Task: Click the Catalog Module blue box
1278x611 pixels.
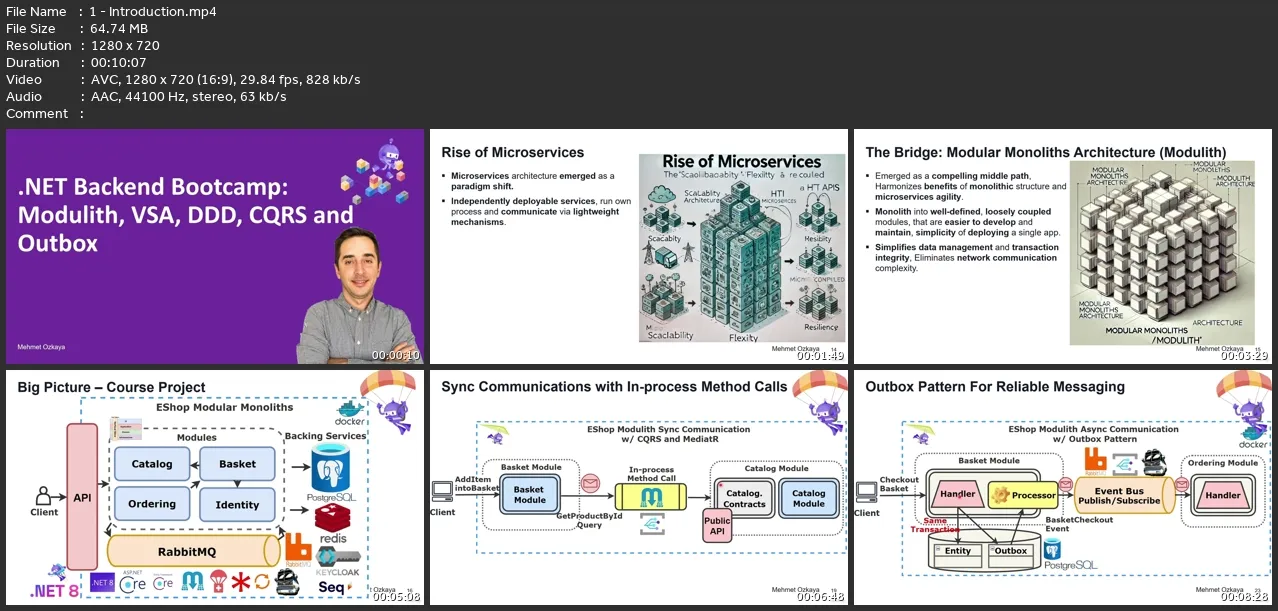Action: [x=809, y=498]
